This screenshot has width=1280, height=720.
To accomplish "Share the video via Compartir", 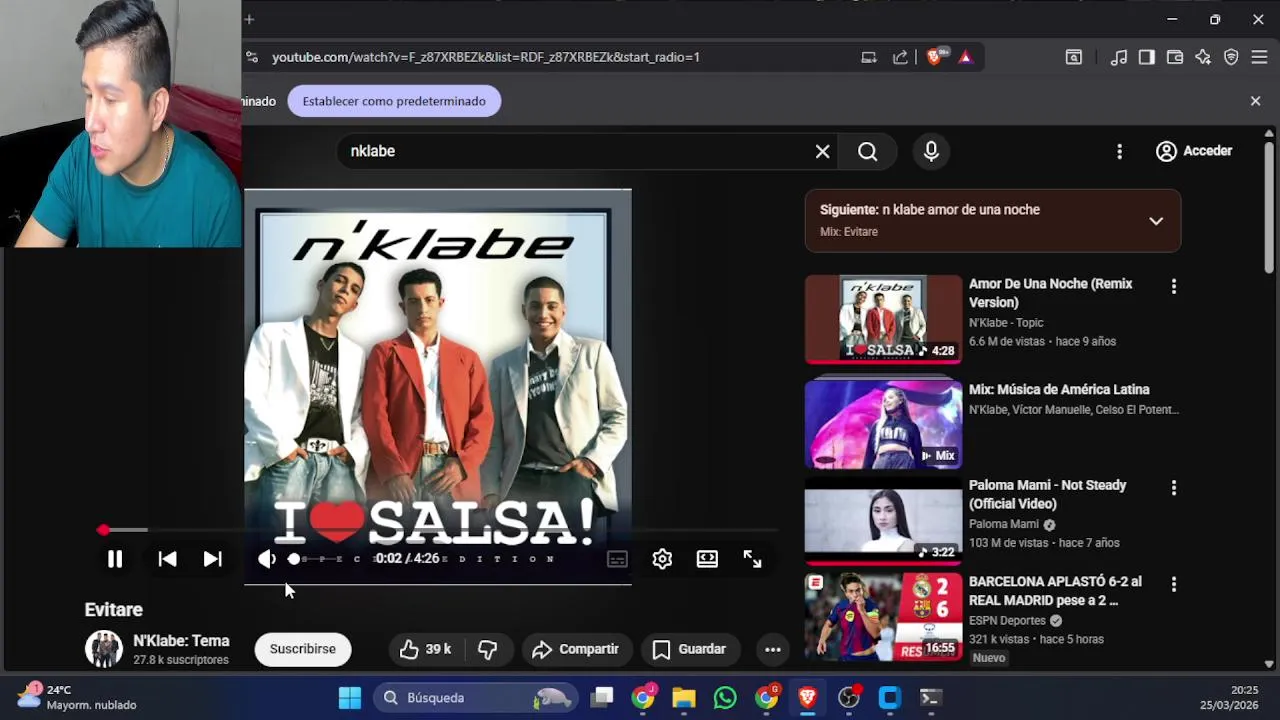I will point(575,649).
